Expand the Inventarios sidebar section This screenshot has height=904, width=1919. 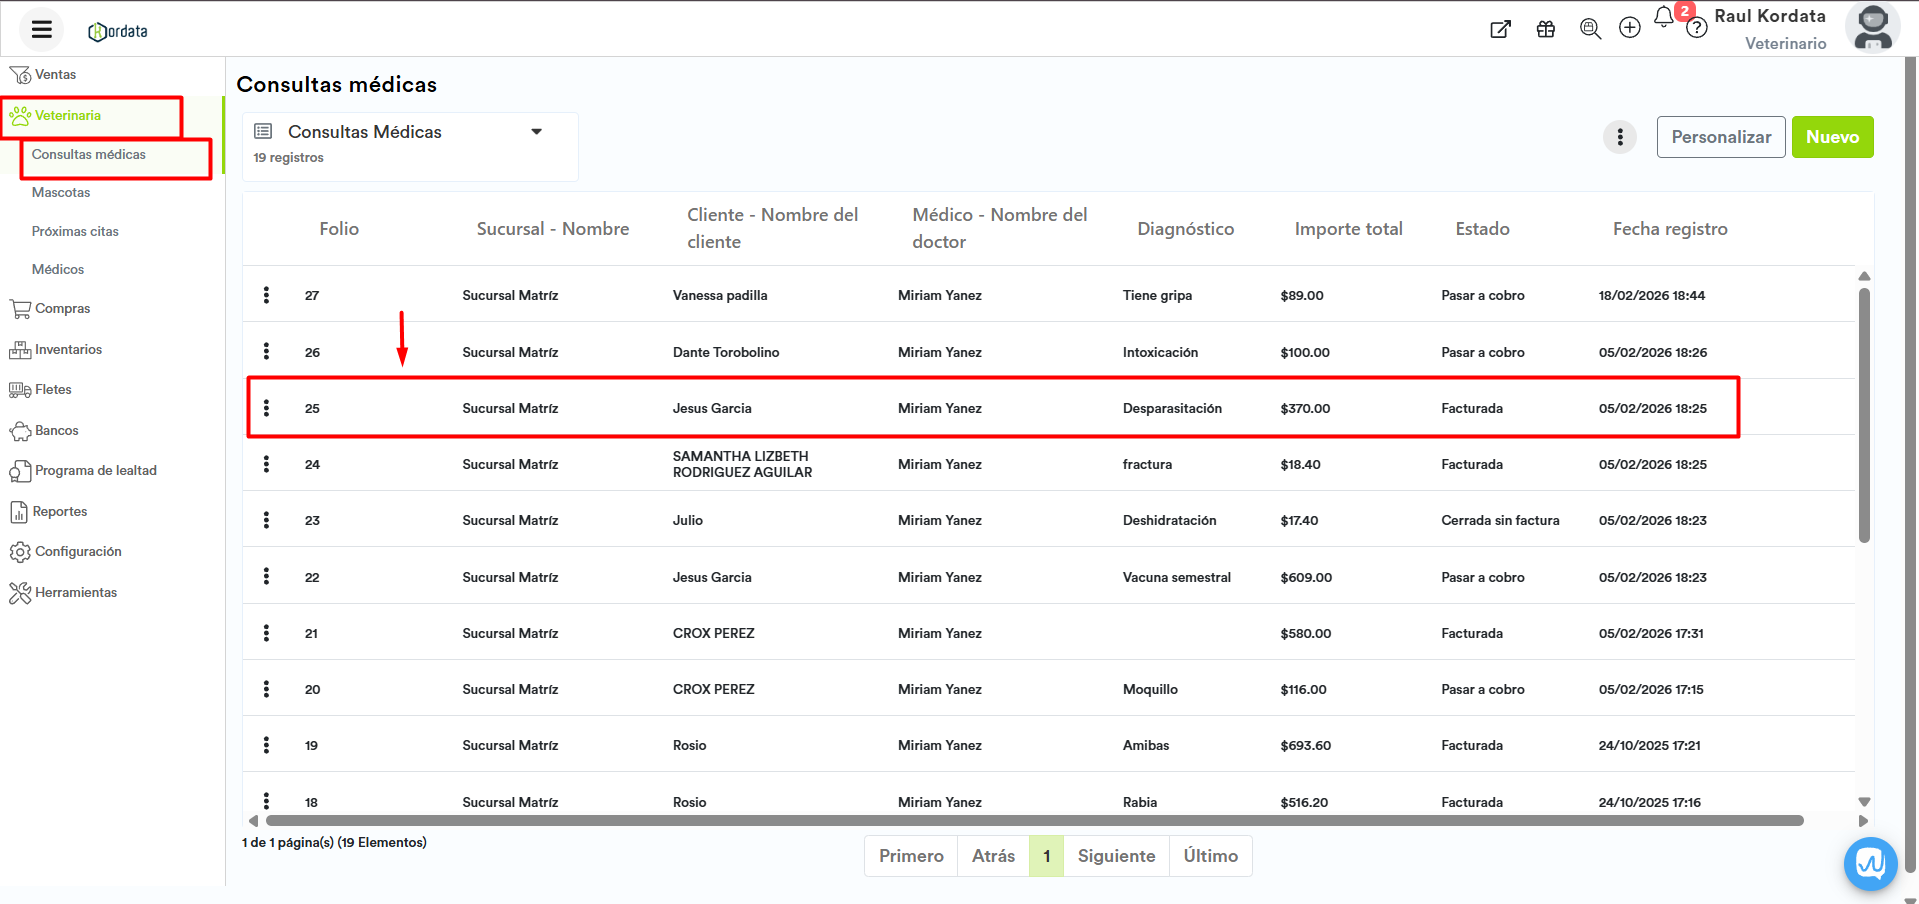click(x=68, y=350)
